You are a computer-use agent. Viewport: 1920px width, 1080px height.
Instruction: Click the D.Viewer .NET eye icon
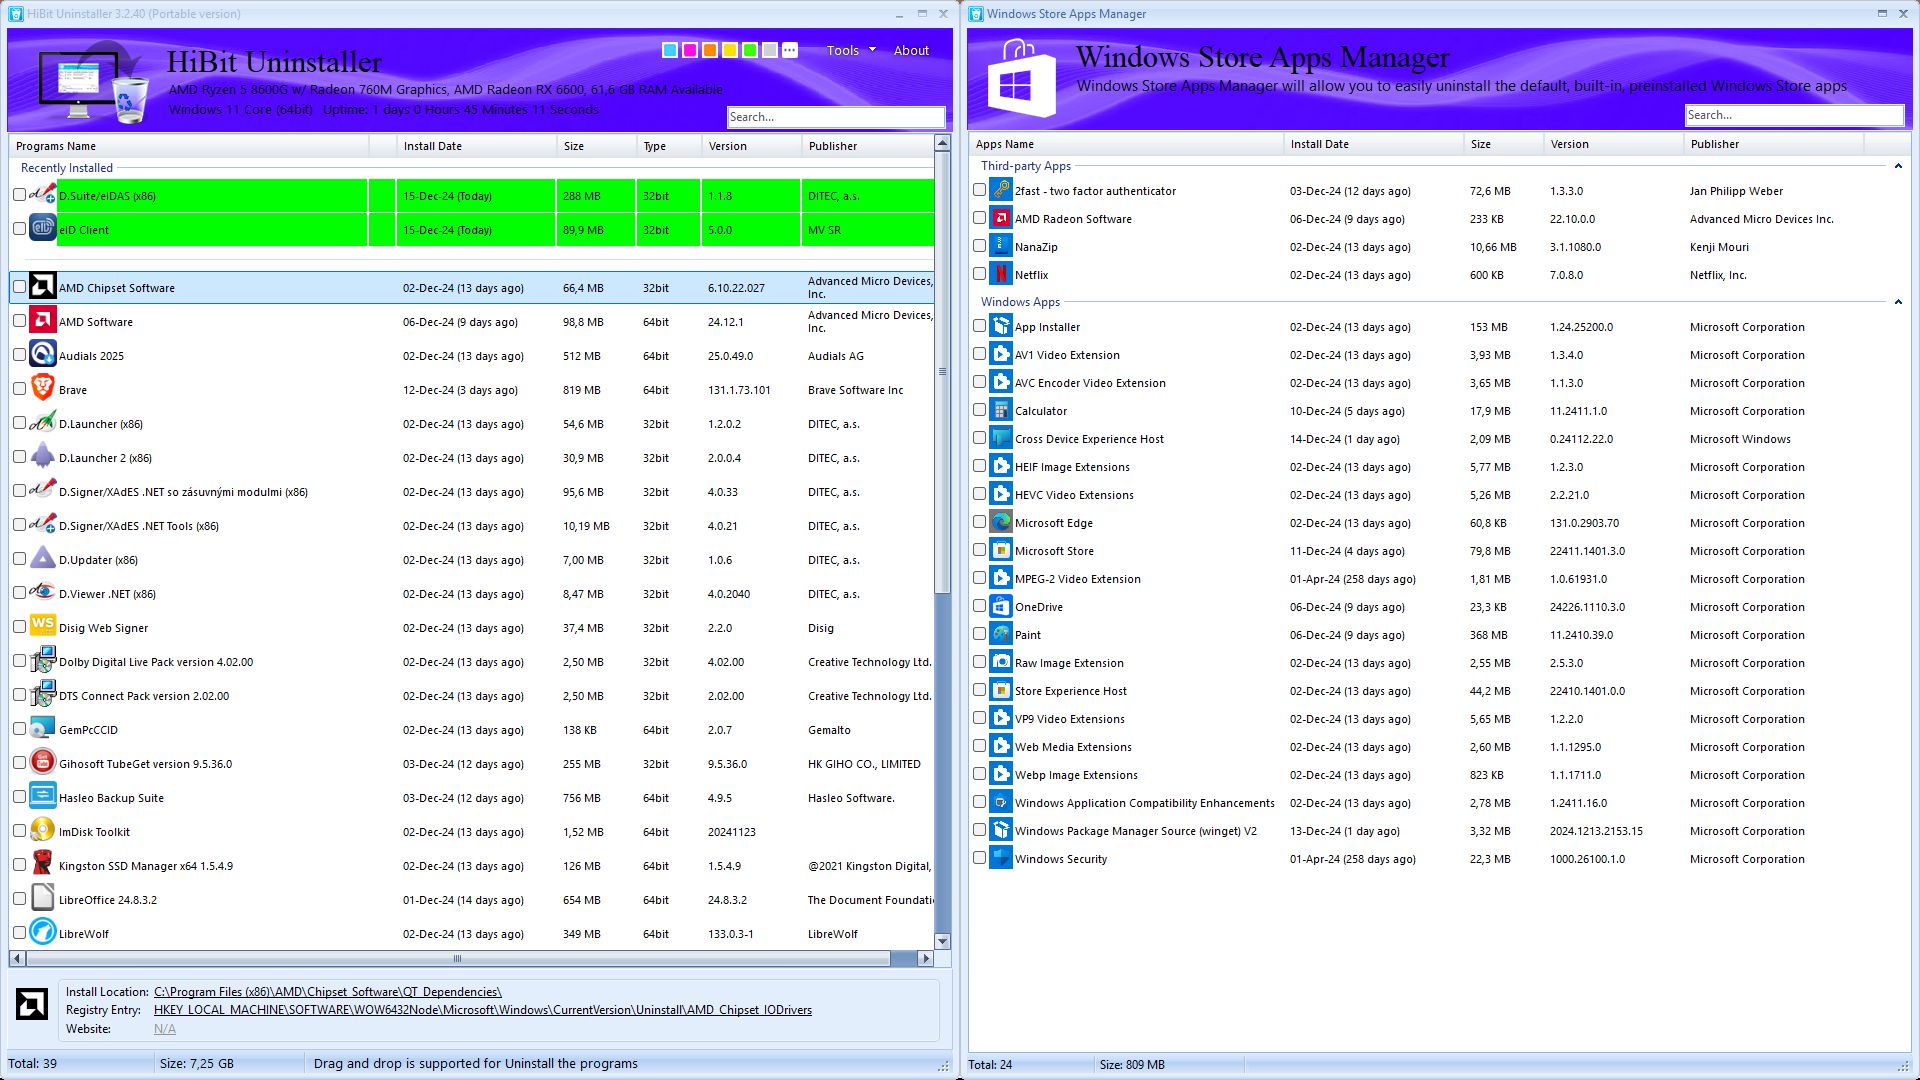pos(42,593)
